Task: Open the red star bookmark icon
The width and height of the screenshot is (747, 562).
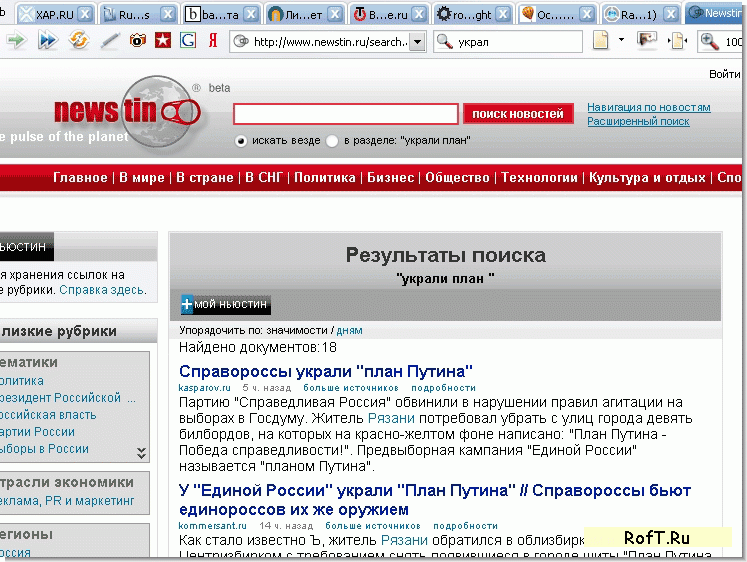Action: [x=161, y=41]
